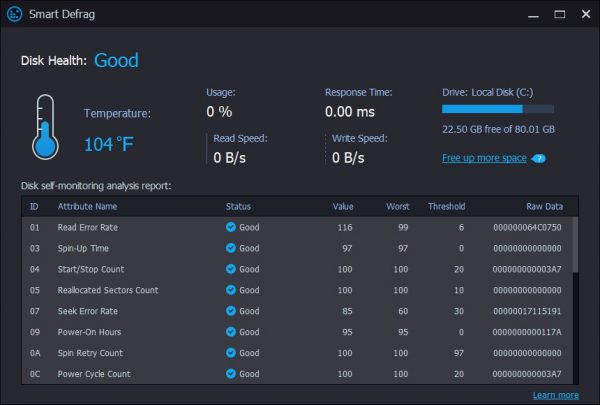This screenshot has height=405, width=600.
Task: Click the 22.50 GB free of 80.01 GB text
Action: [498, 129]
